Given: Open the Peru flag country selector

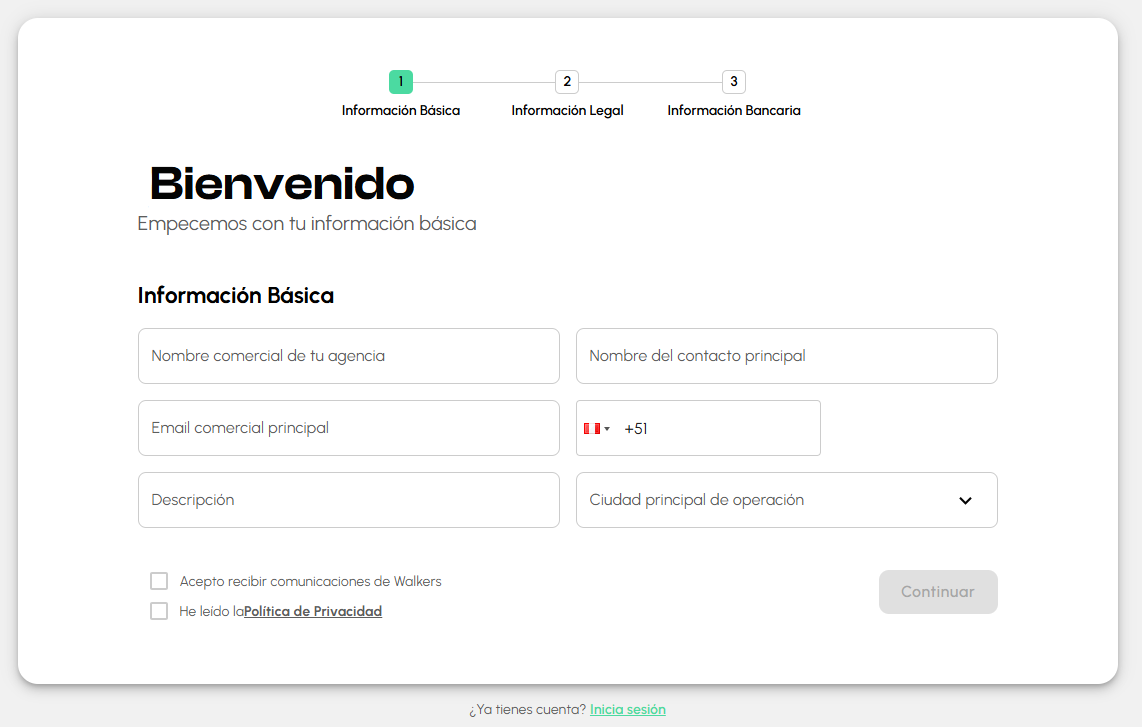Looking at the screenshot, I should pyautogui.click(x=596, y=428).
